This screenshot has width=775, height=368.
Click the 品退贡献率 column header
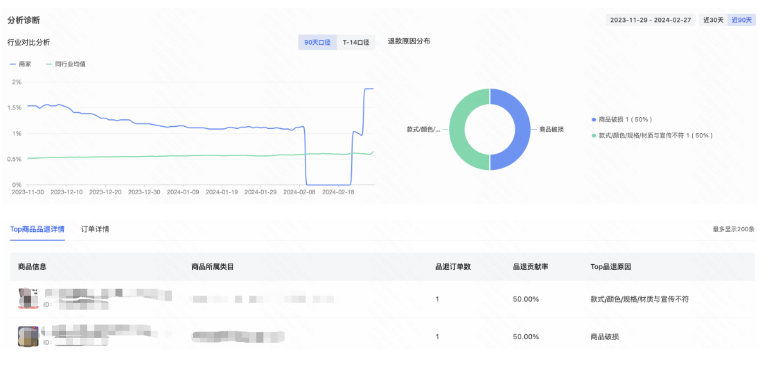click(x=530, y=267)
